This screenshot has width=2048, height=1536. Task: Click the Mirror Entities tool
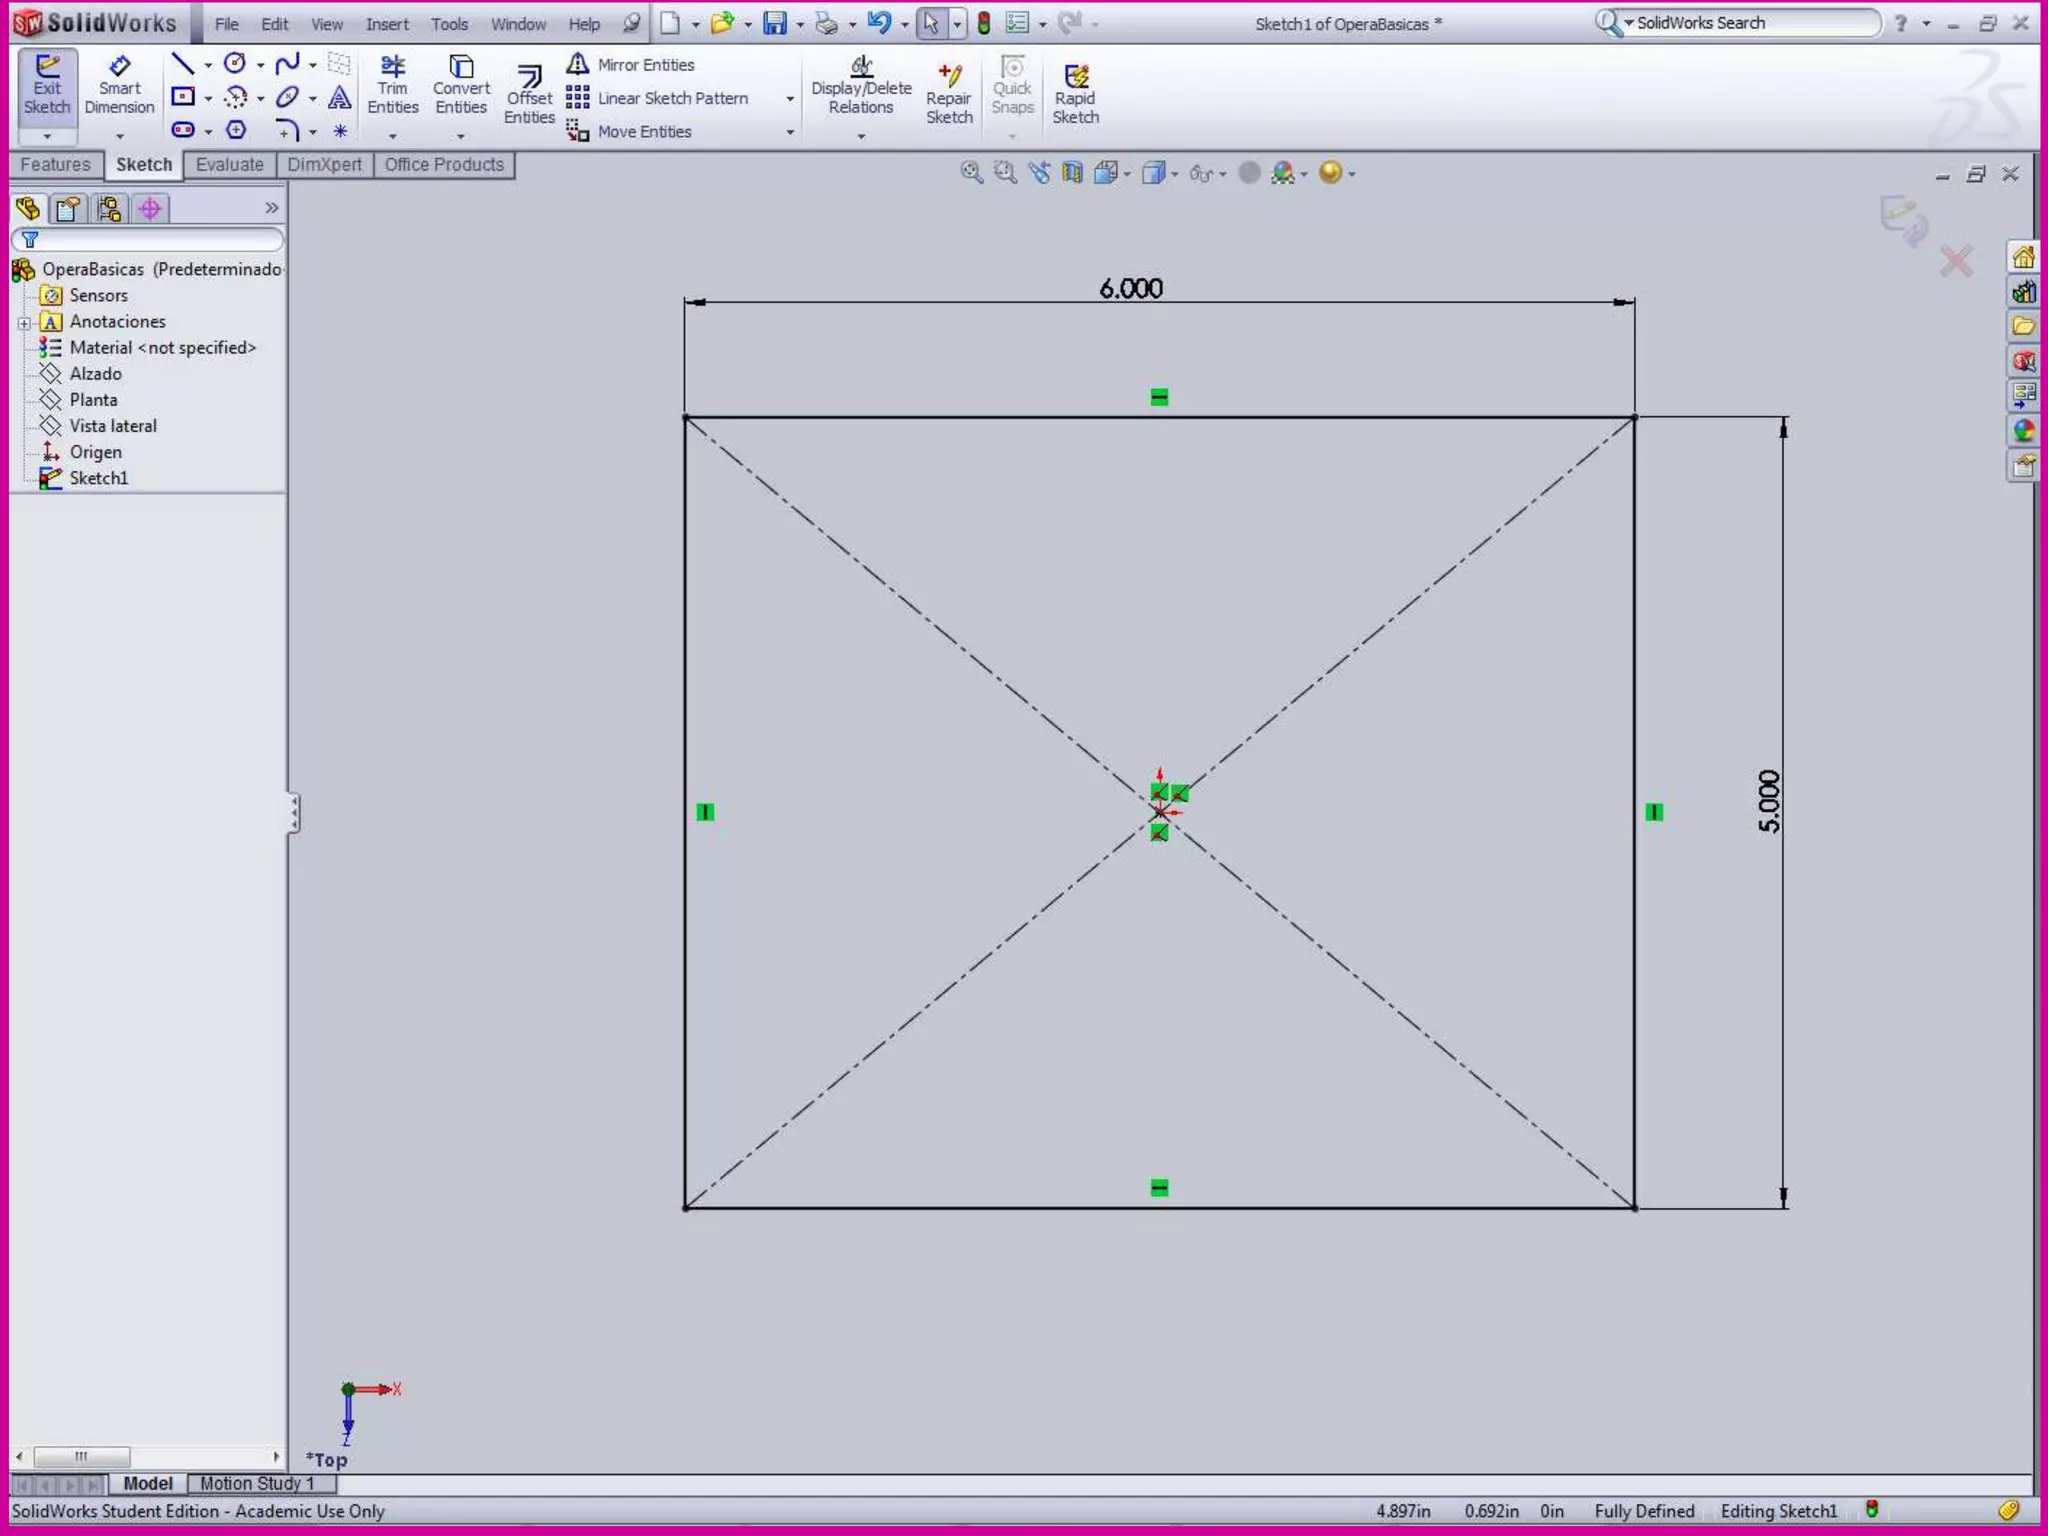(x=632, y=65)
